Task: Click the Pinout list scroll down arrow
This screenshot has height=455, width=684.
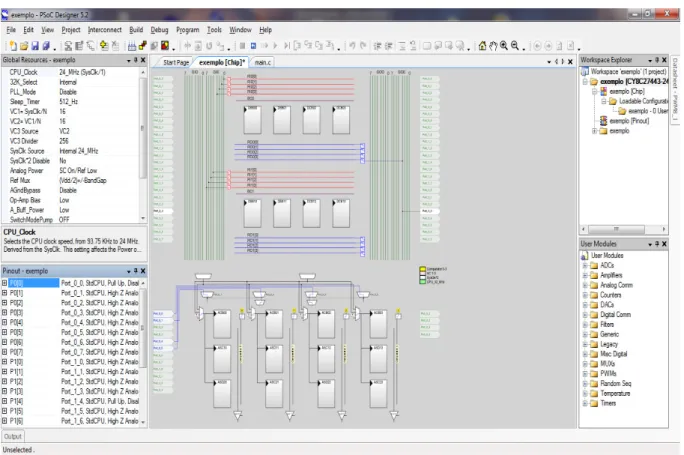Action: coord(143,422)
